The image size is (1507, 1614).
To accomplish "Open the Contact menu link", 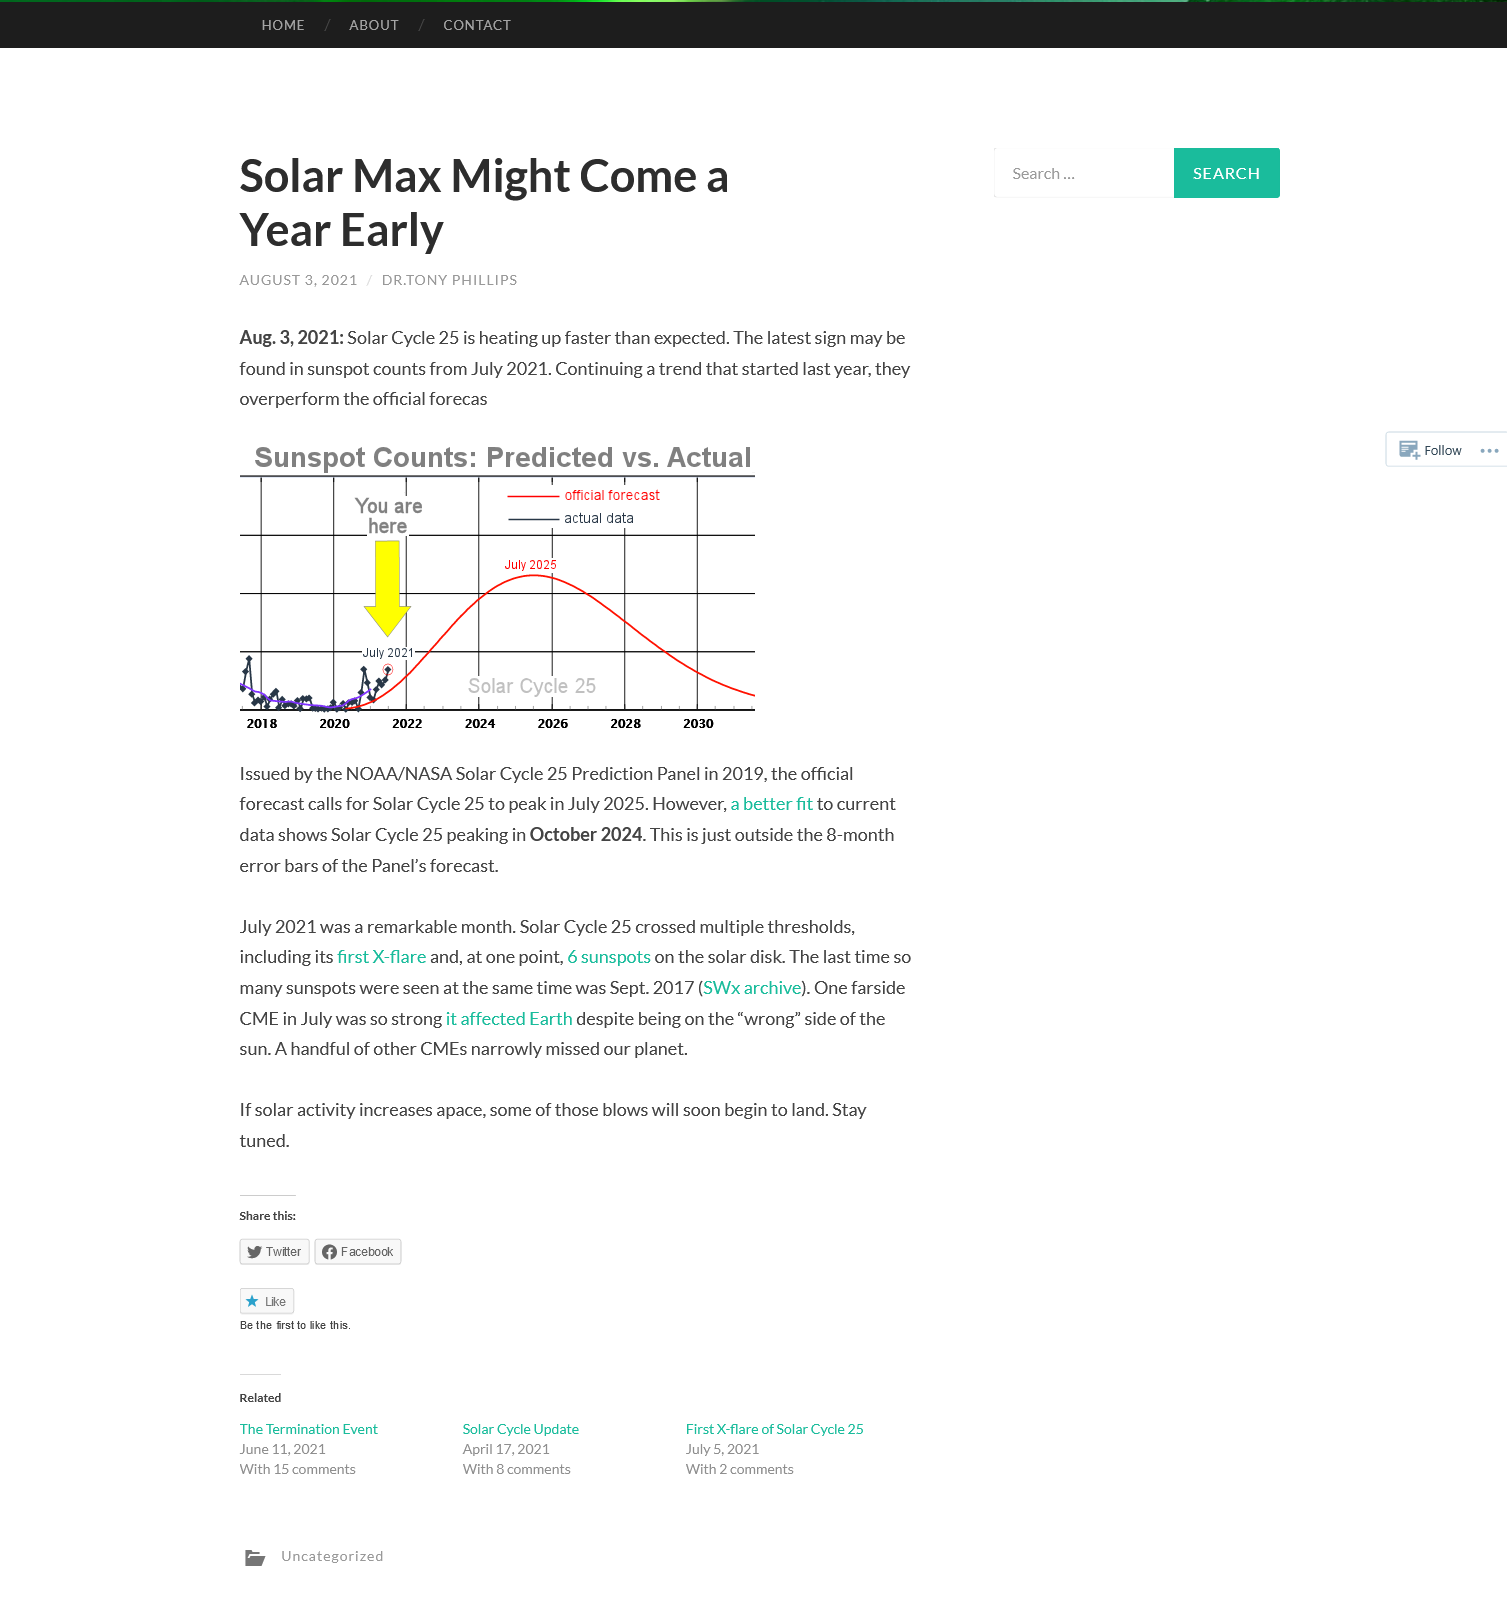I will click(477, 25).
